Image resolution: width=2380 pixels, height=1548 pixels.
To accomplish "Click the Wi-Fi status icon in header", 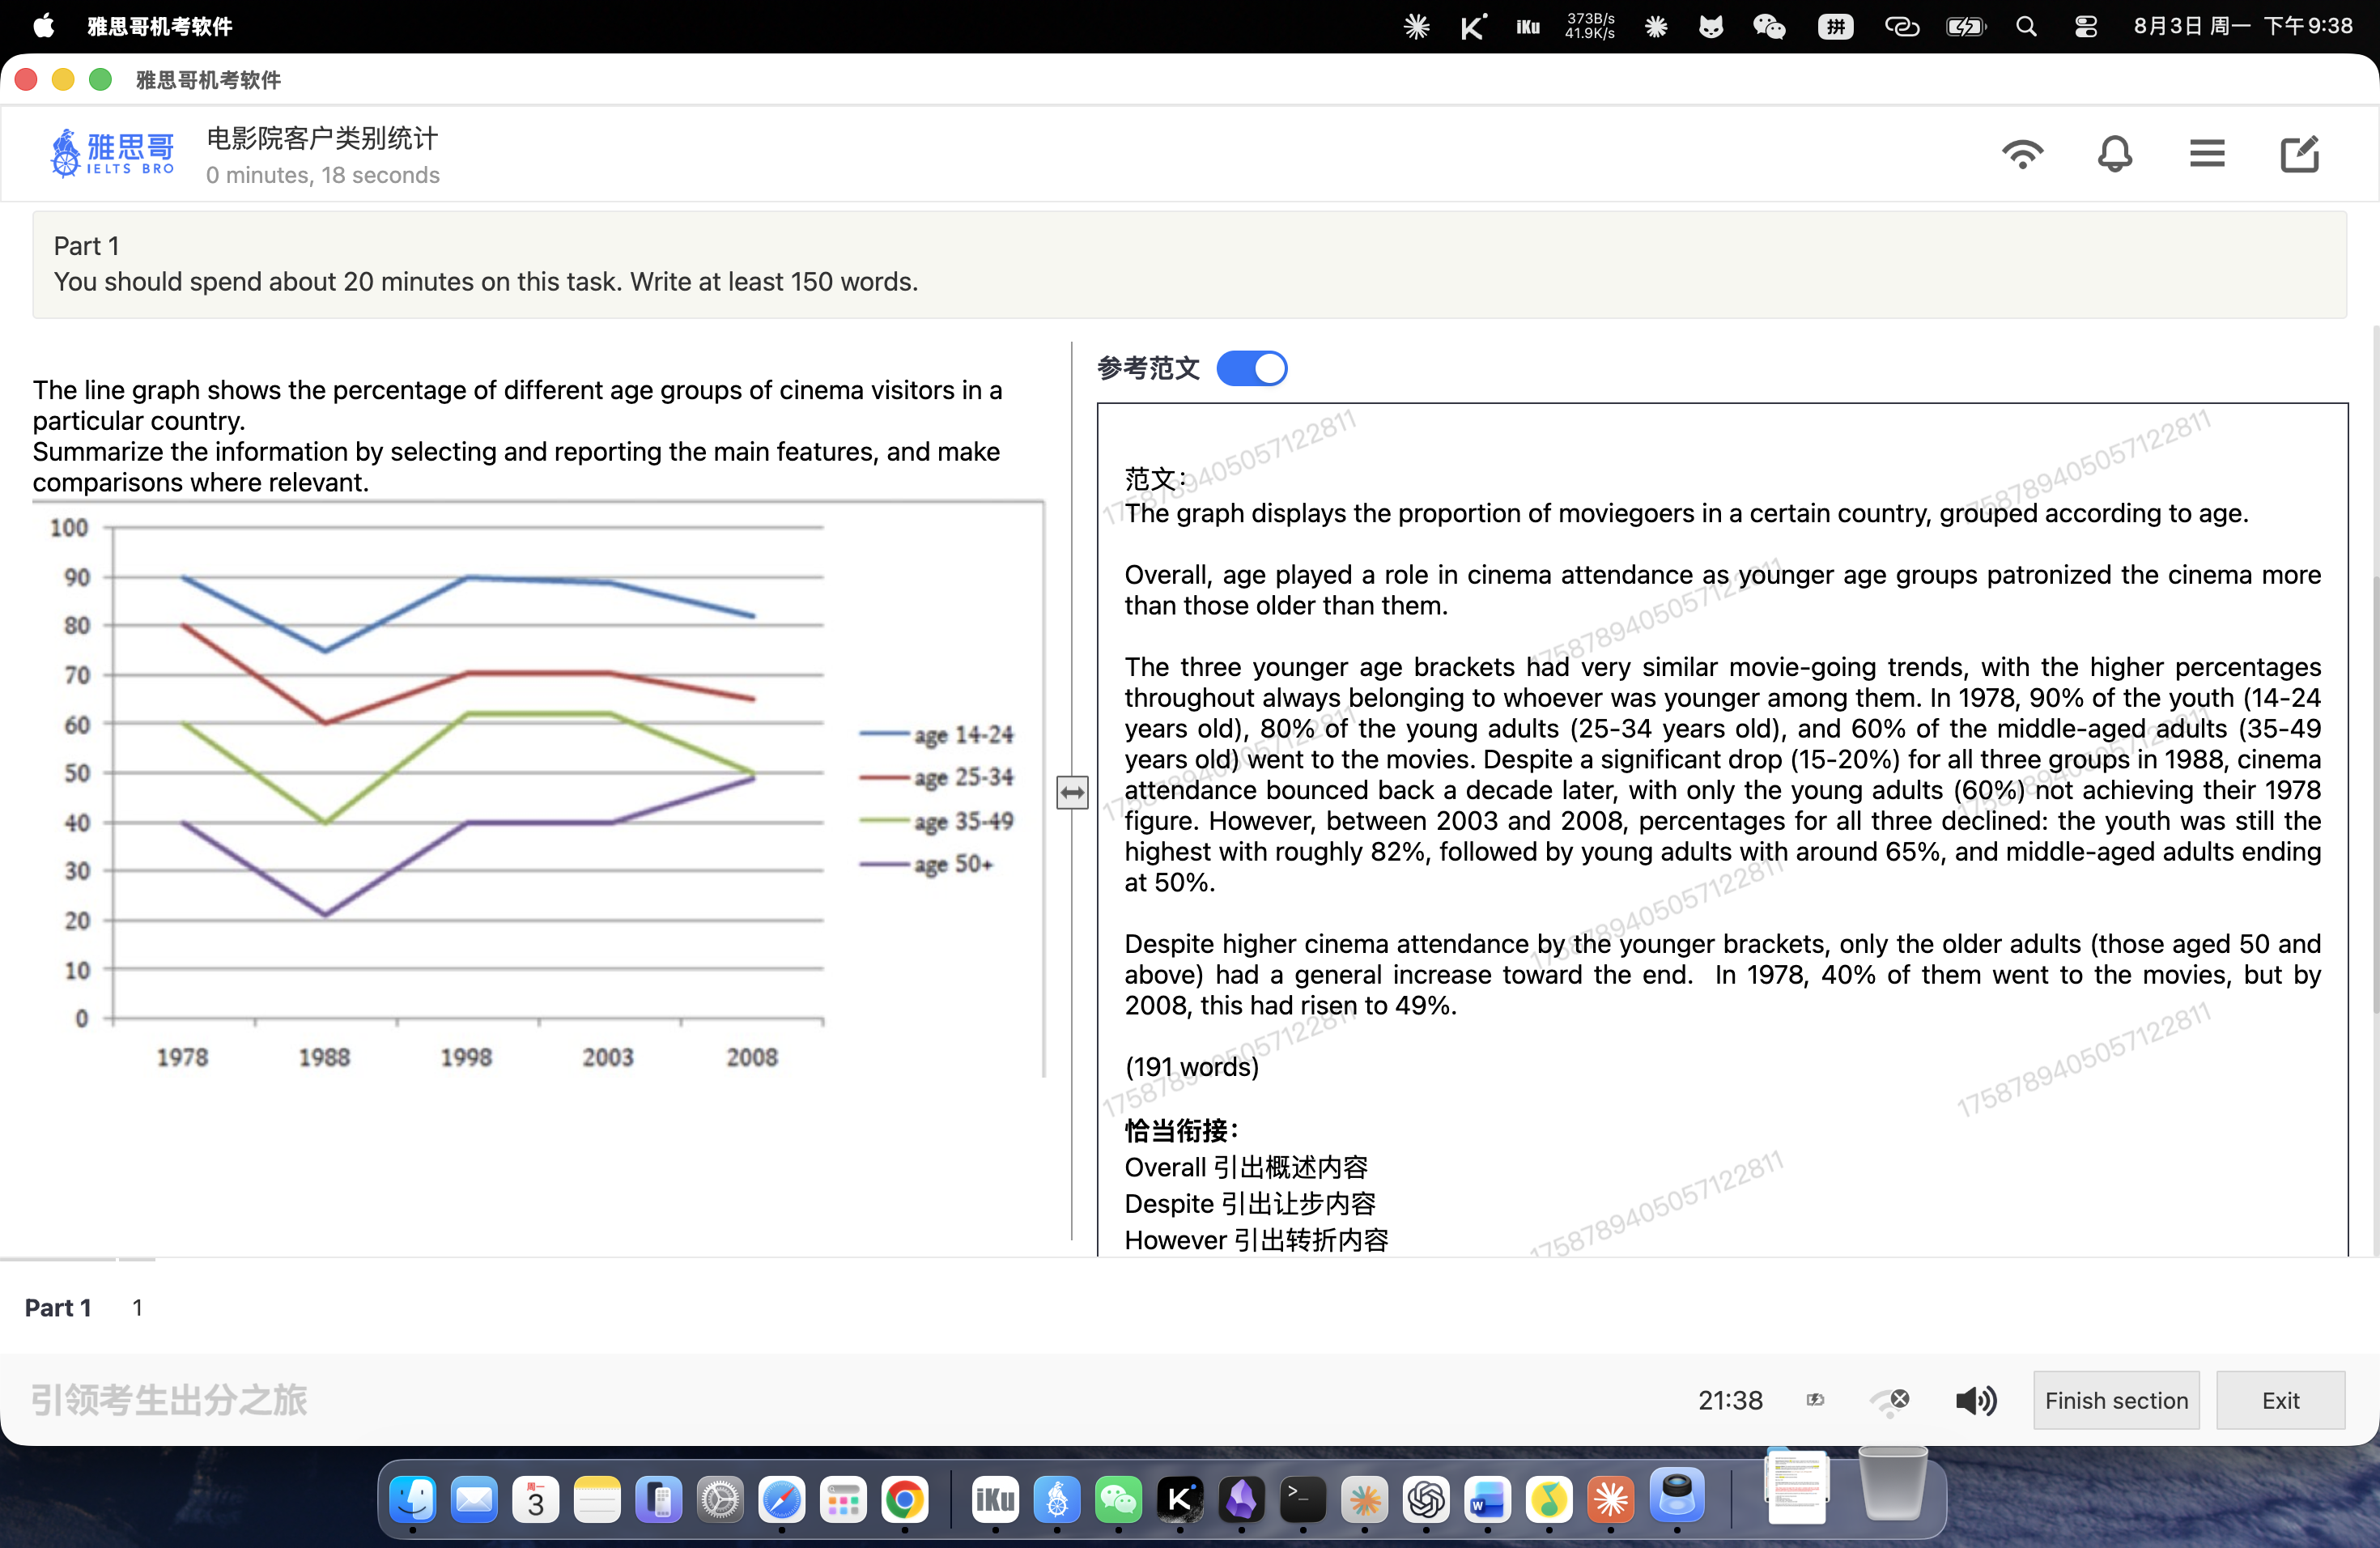I will pos(2022,154).
